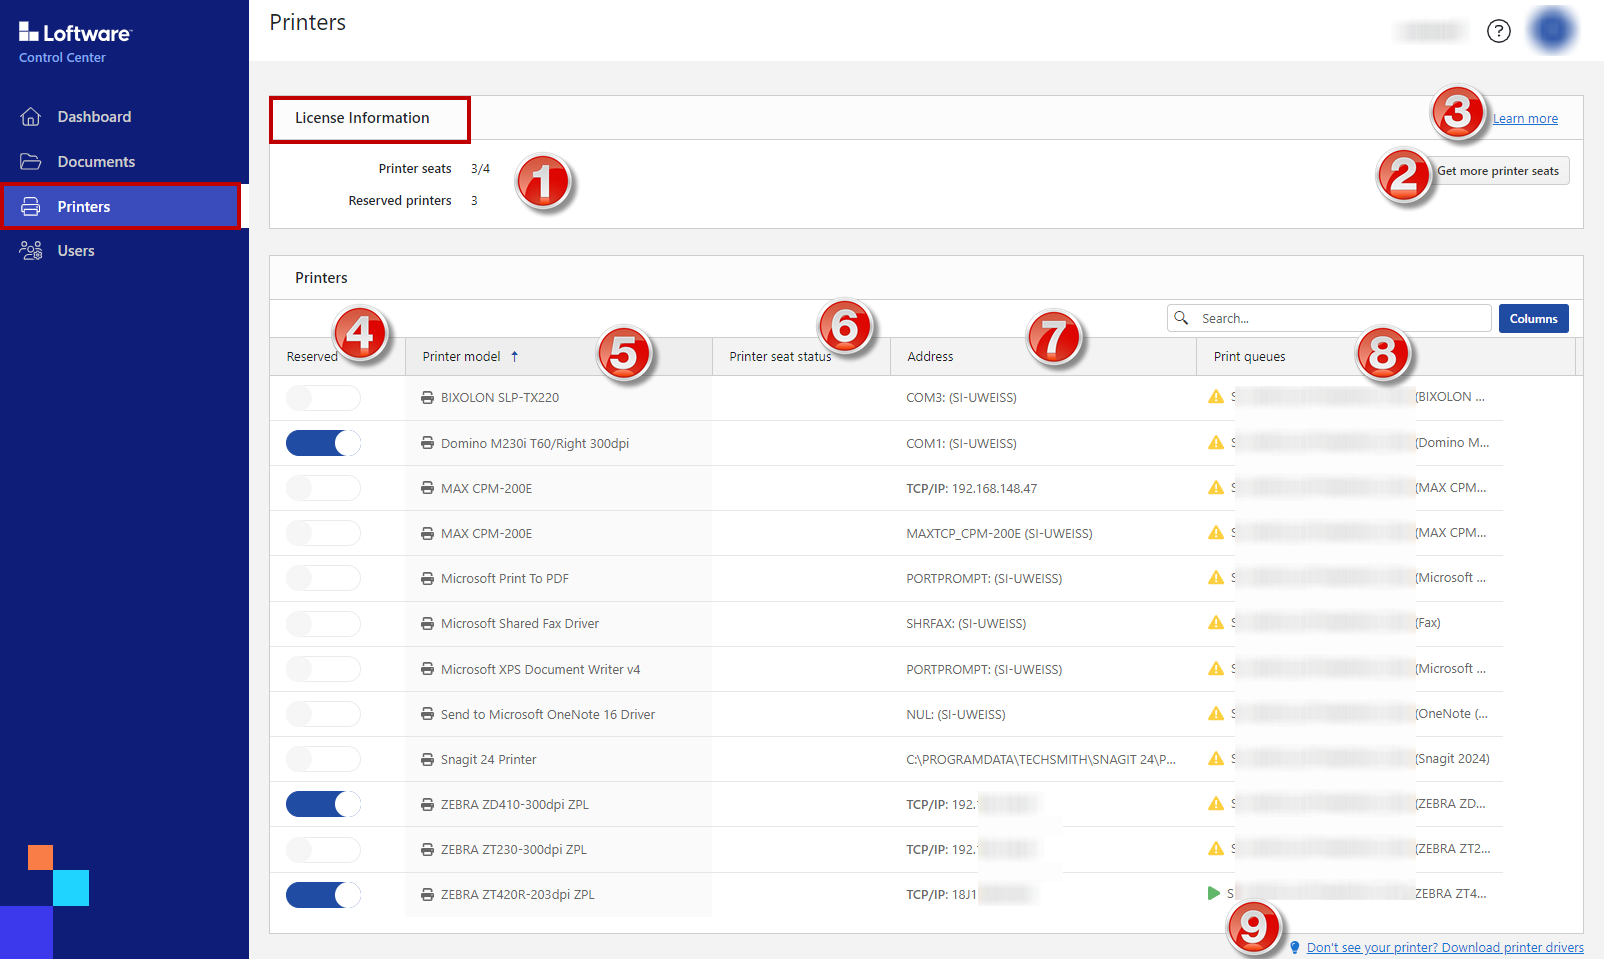This screenshot has width=1604, height=959.
Task: Click the magnifier icon in the search box
Action: 1181,318
